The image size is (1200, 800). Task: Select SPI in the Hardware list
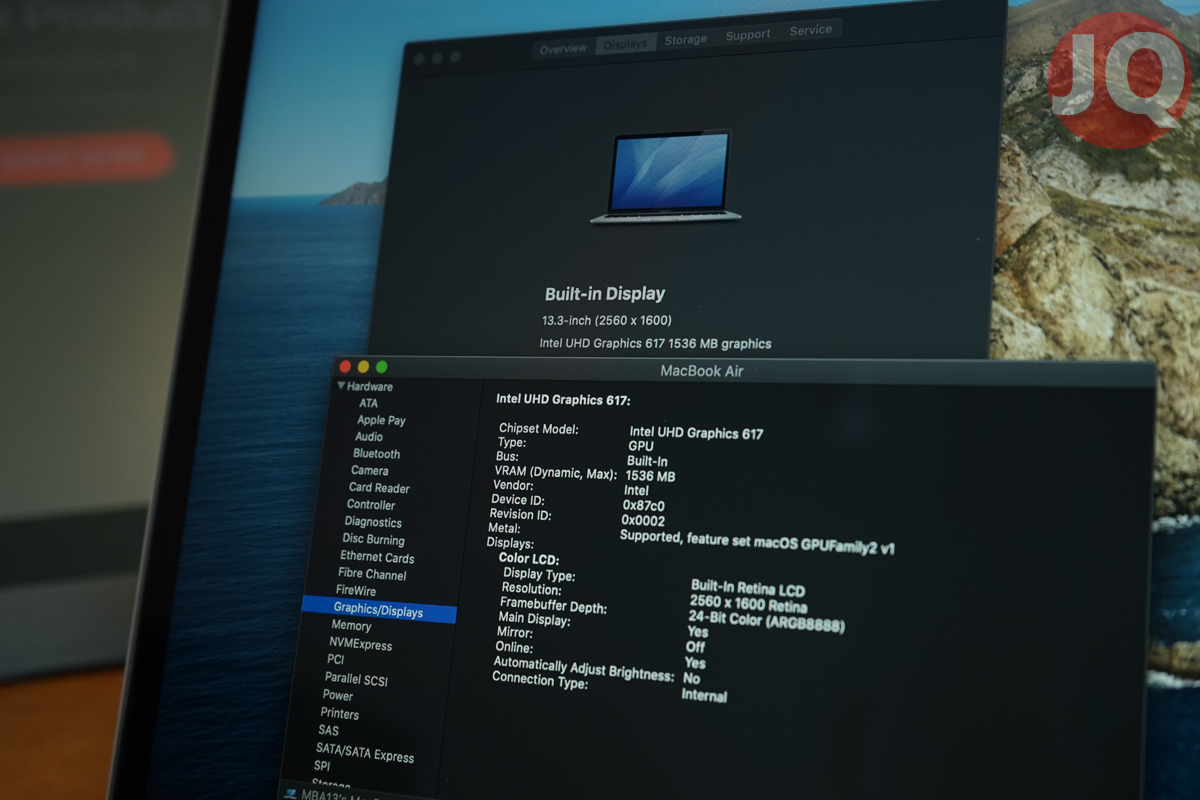coord(322,766)
